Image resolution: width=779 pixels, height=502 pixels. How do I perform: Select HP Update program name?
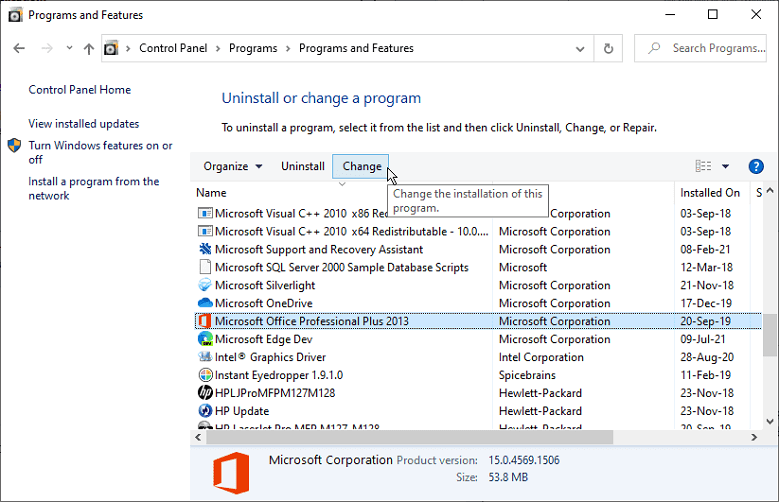(x=242, y=411)
